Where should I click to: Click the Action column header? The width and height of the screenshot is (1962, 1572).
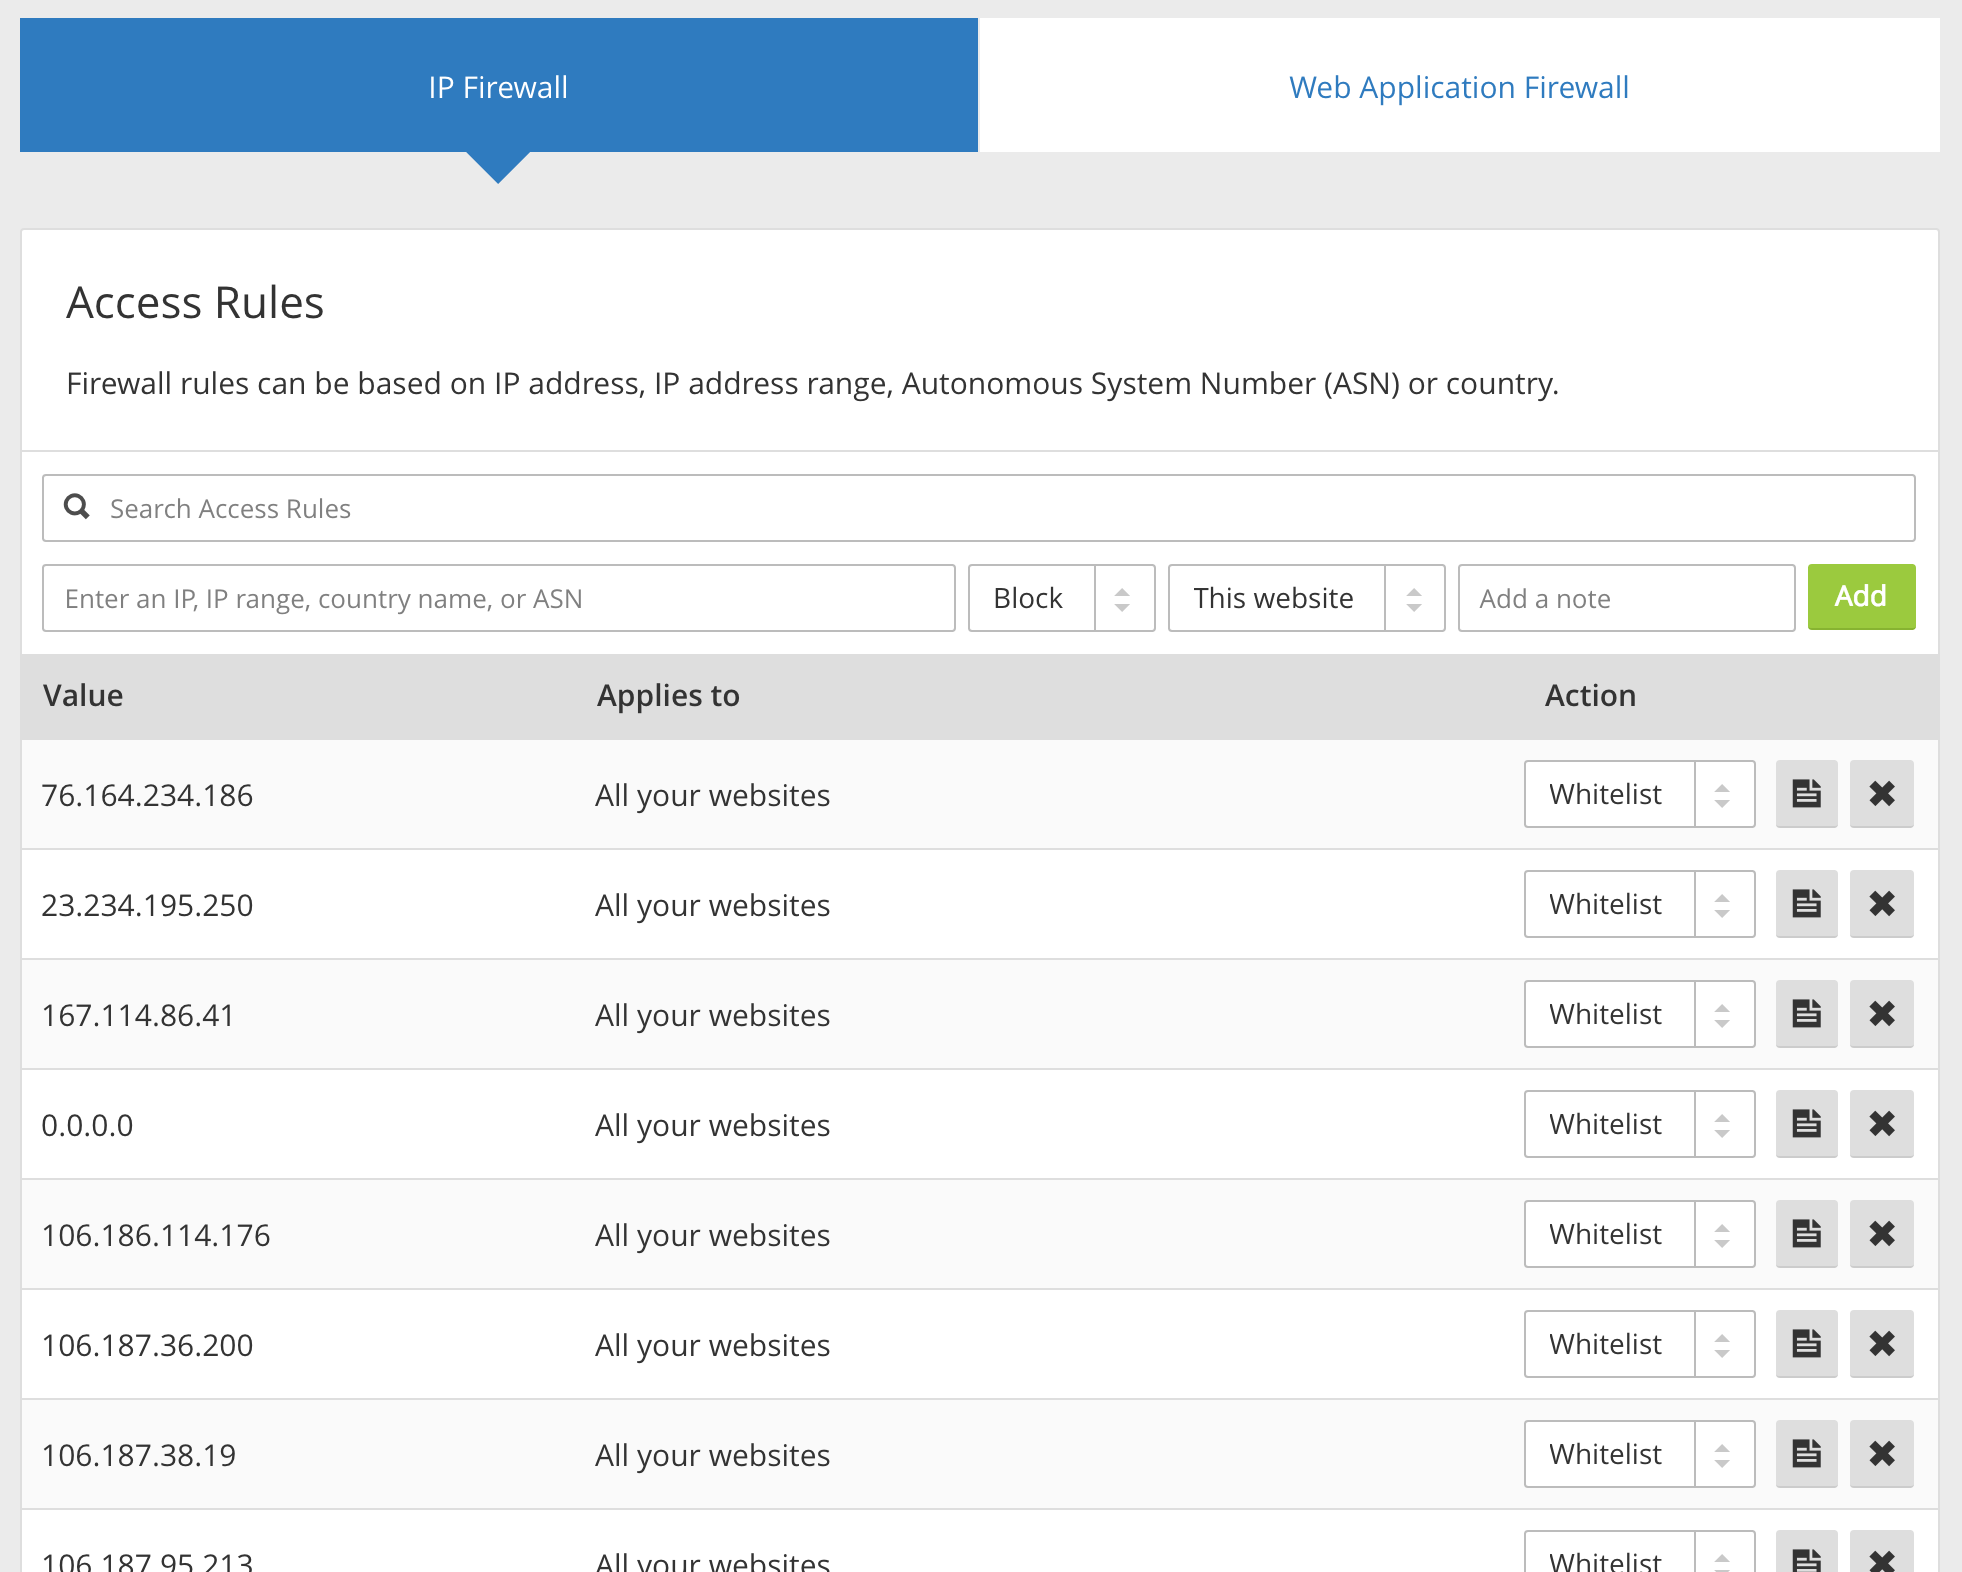tap(1590, 695)
